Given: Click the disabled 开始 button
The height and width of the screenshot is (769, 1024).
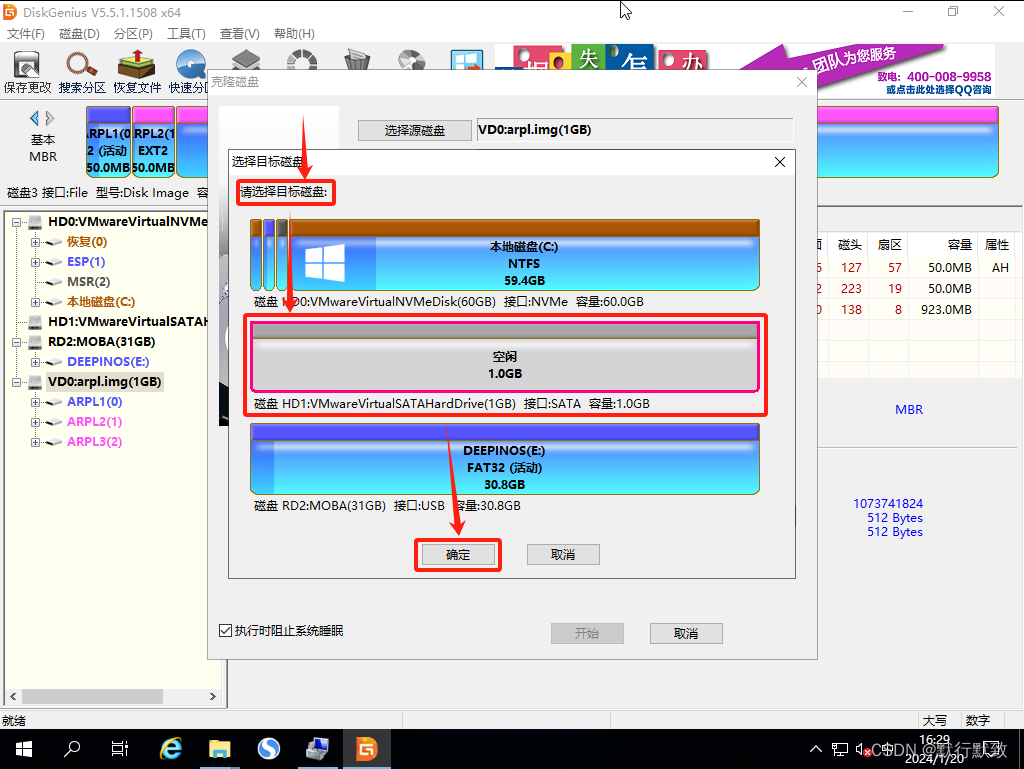Looking at the screenshot, I should click(x=587, y=633).
